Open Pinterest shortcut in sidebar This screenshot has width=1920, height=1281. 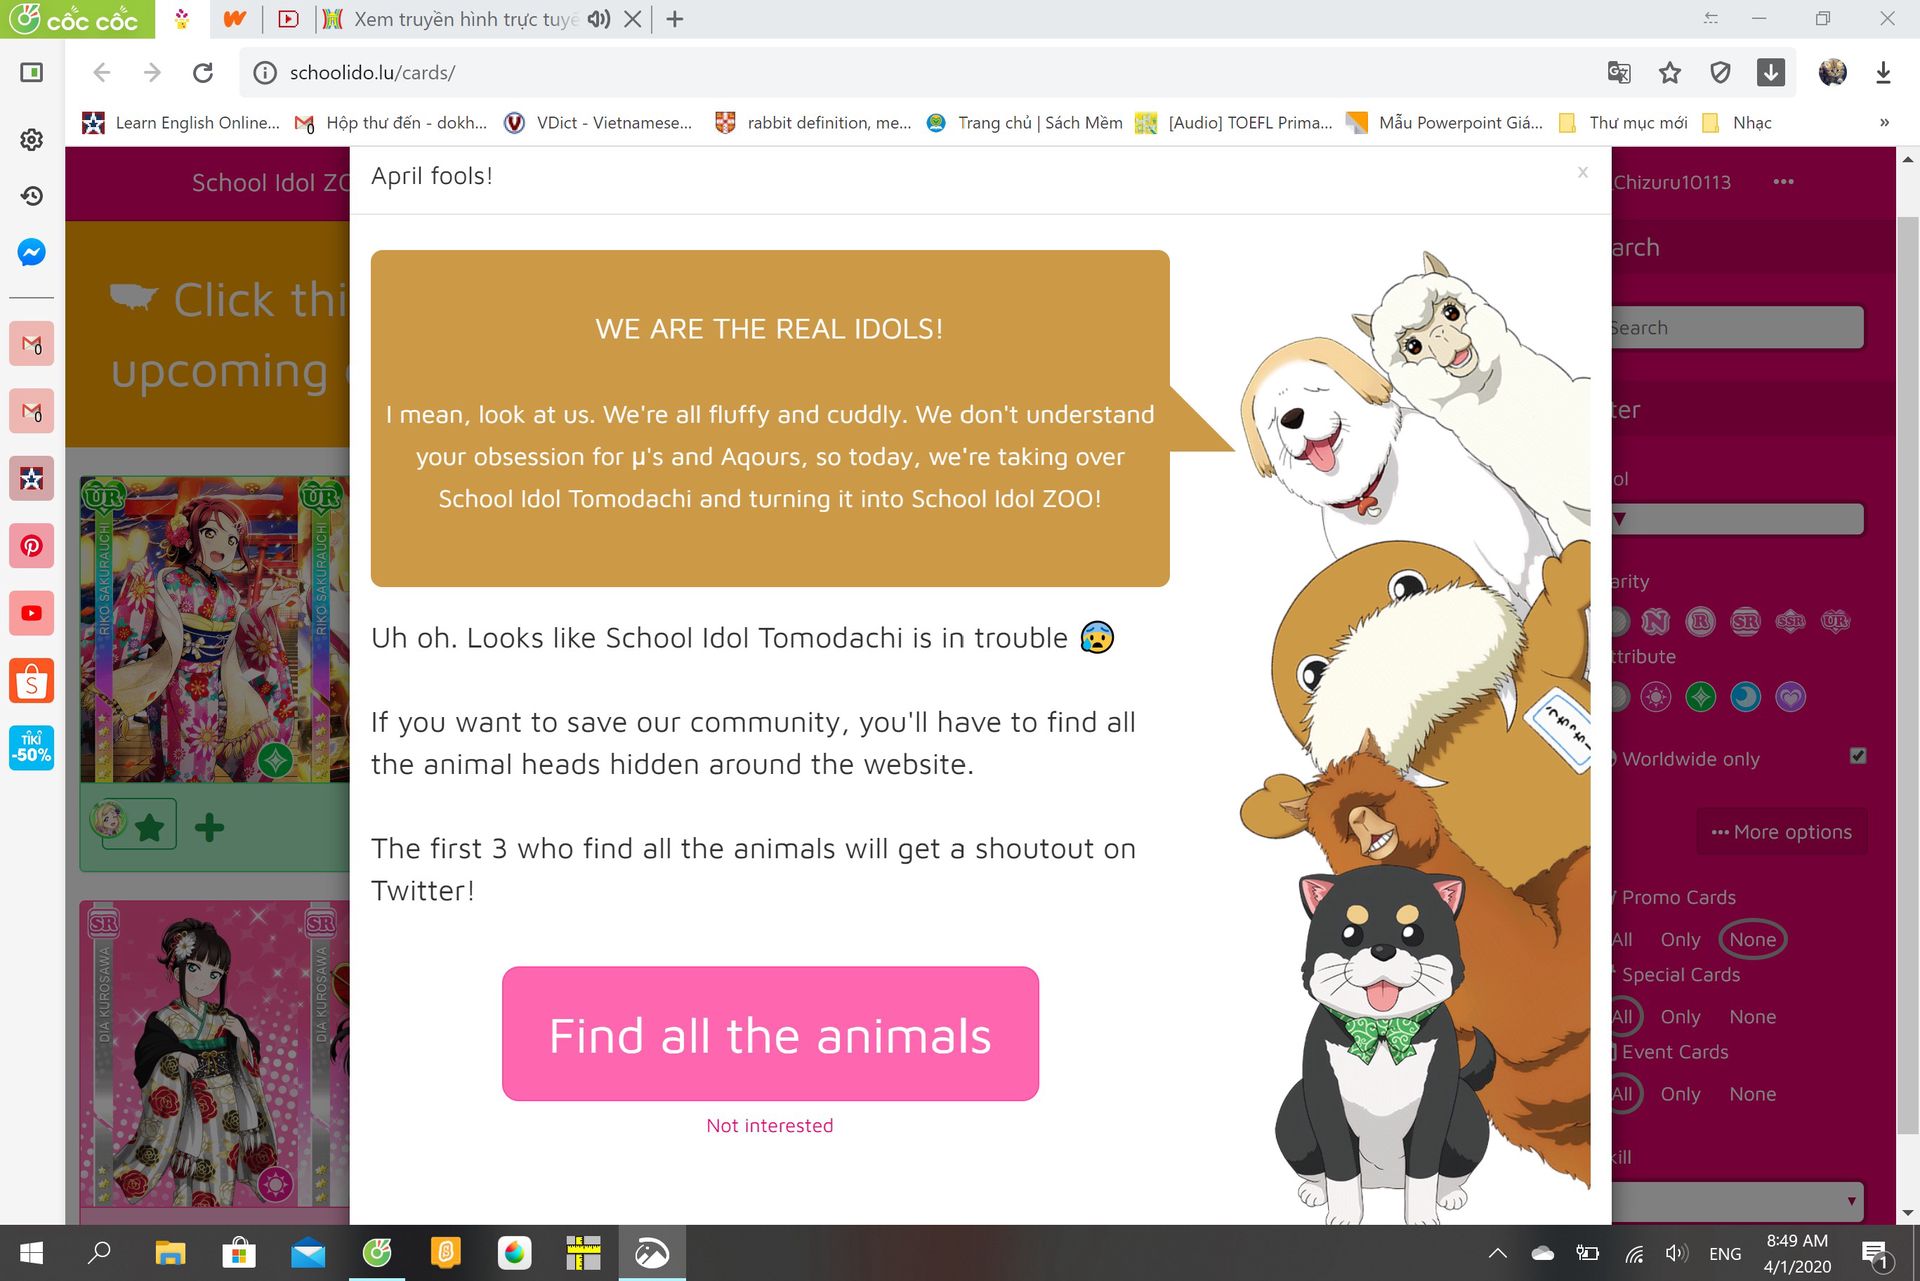click(x=31, y=546)
